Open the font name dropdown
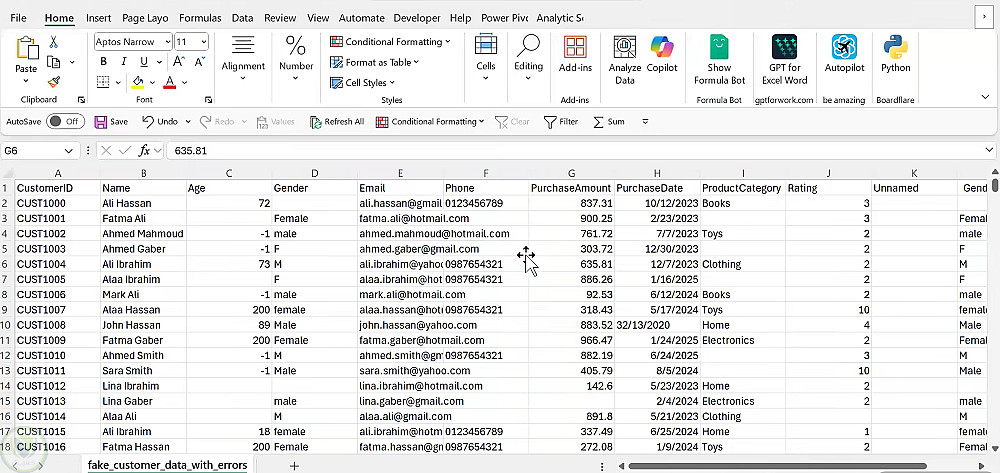Viewport: 1000px width, 473px height. coord(168,42)
